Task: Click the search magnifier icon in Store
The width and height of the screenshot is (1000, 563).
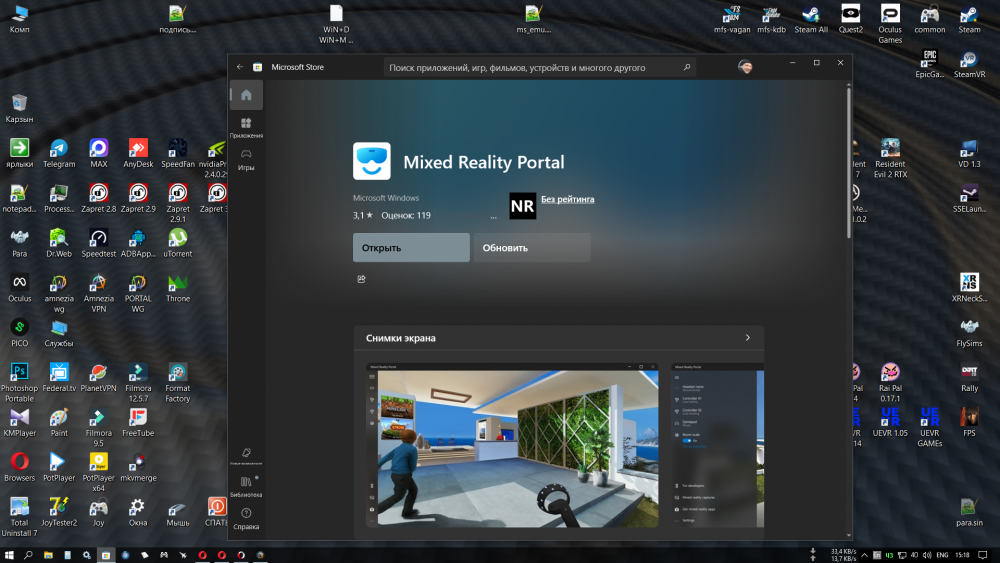Action: (687, 68)
